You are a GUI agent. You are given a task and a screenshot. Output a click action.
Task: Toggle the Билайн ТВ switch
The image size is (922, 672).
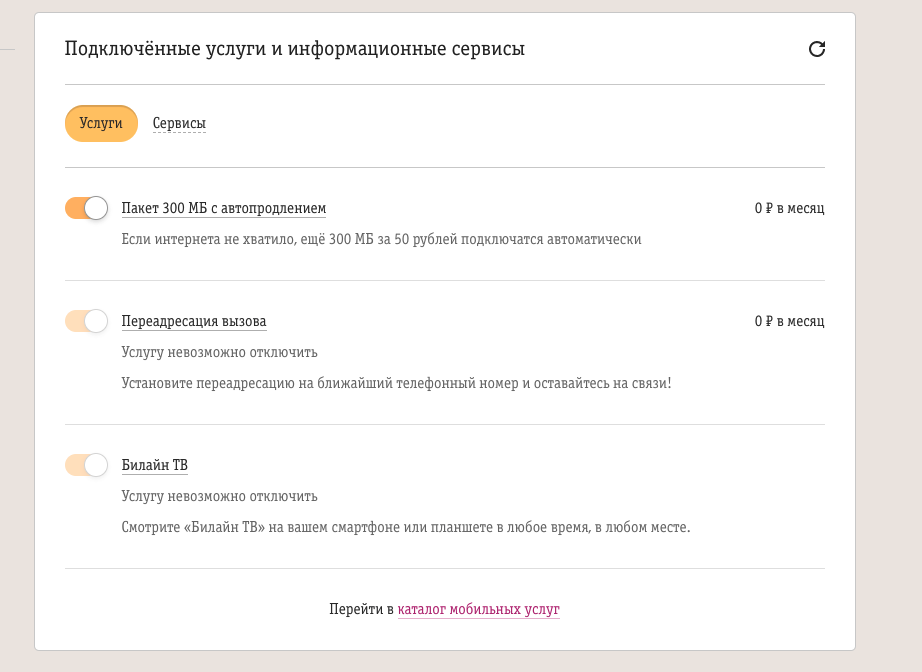(86, 465)
